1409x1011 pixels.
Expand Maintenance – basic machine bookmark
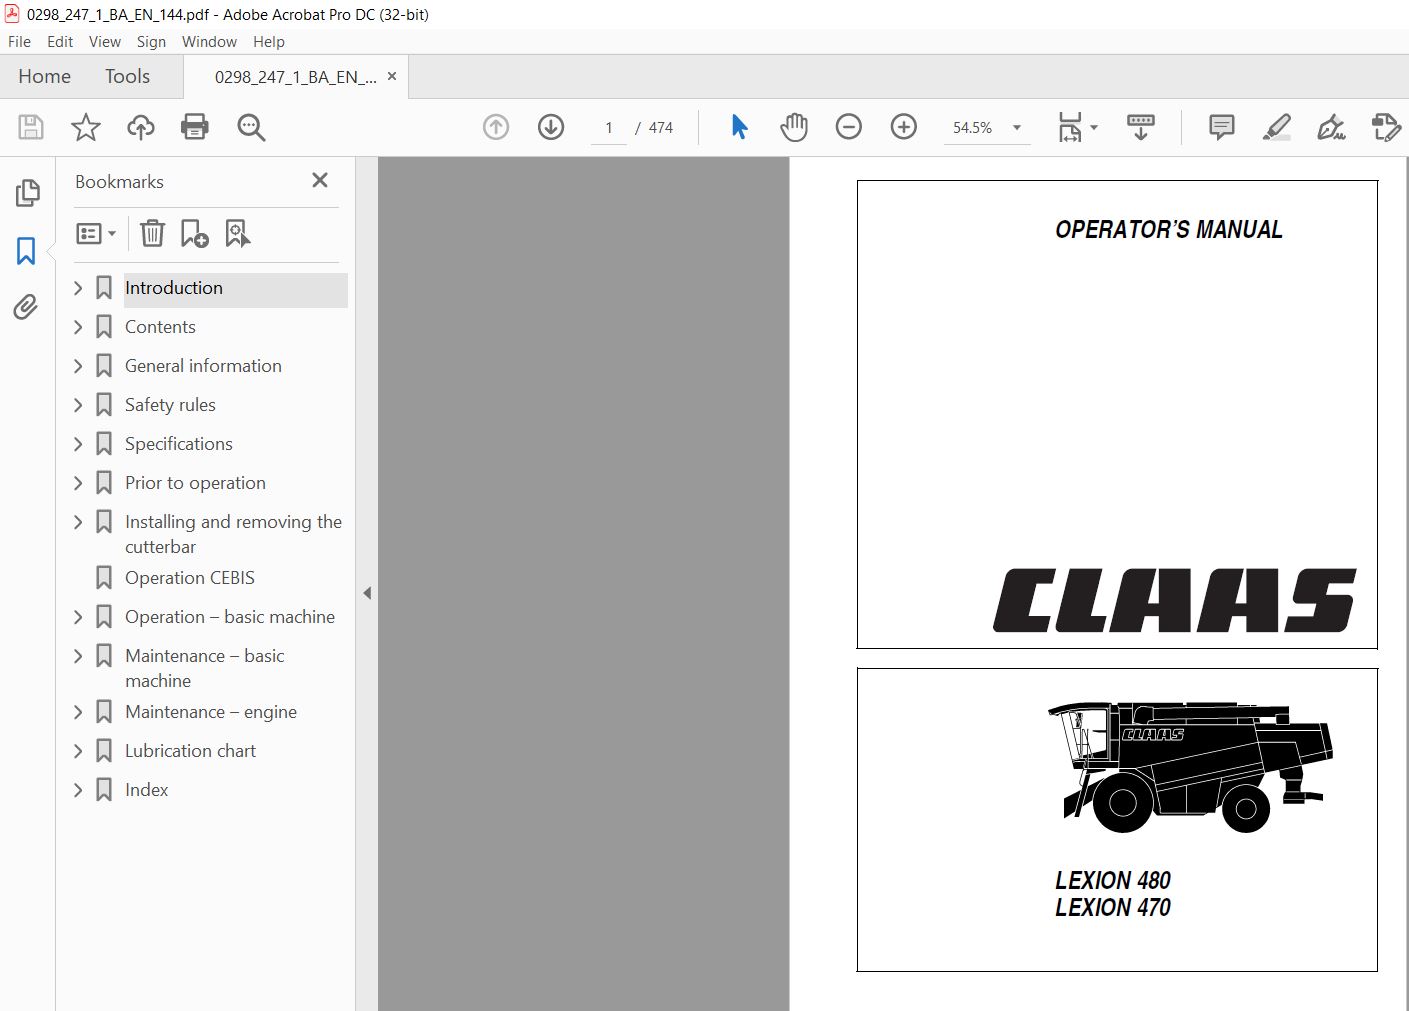78,656
